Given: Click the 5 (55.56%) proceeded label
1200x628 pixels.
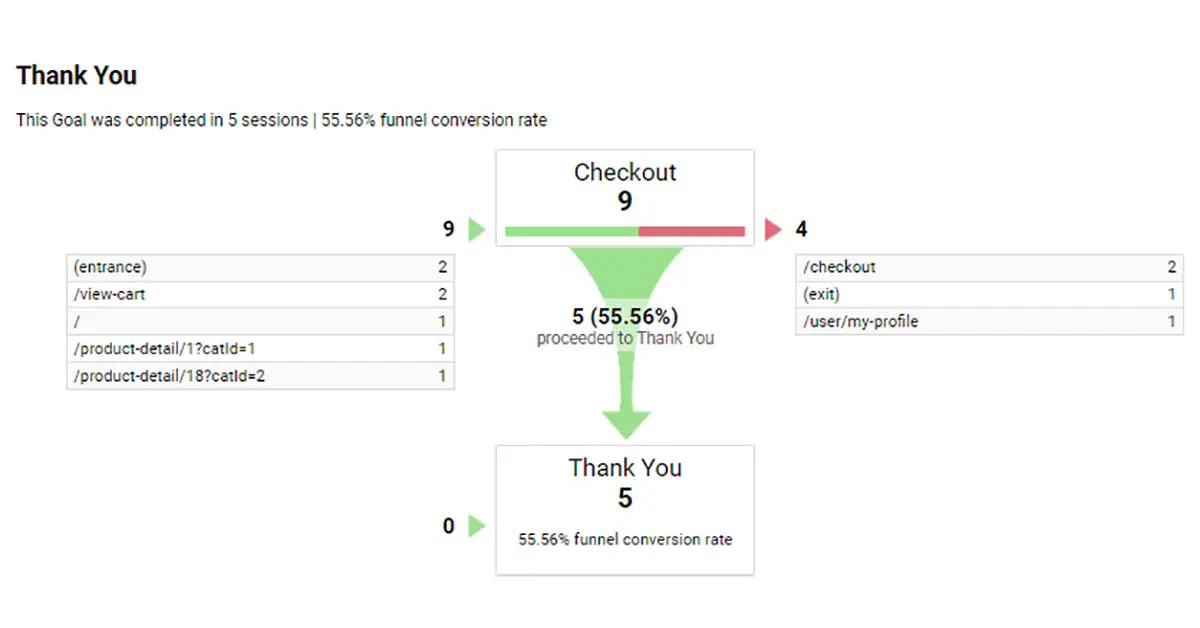Looking at the screenshot, I should 625,317.
